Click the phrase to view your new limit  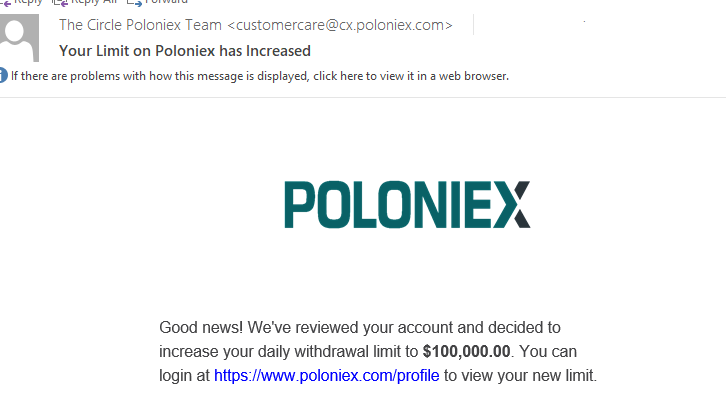coord(520,375)
